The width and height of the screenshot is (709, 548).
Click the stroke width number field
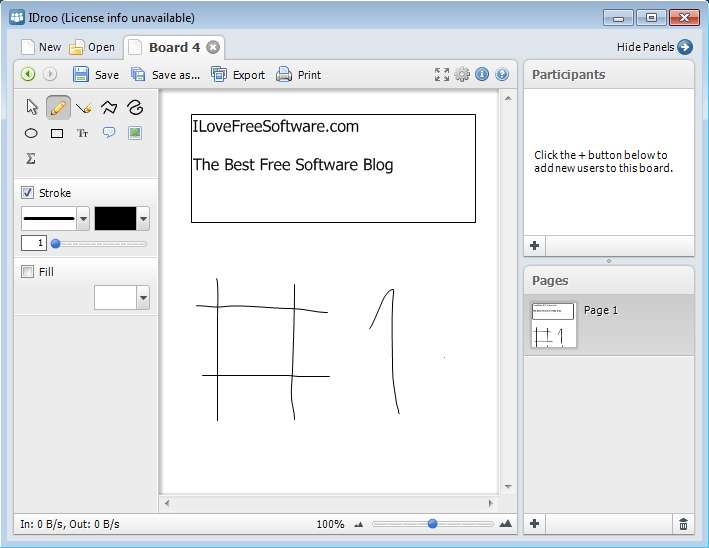point(34,243)
